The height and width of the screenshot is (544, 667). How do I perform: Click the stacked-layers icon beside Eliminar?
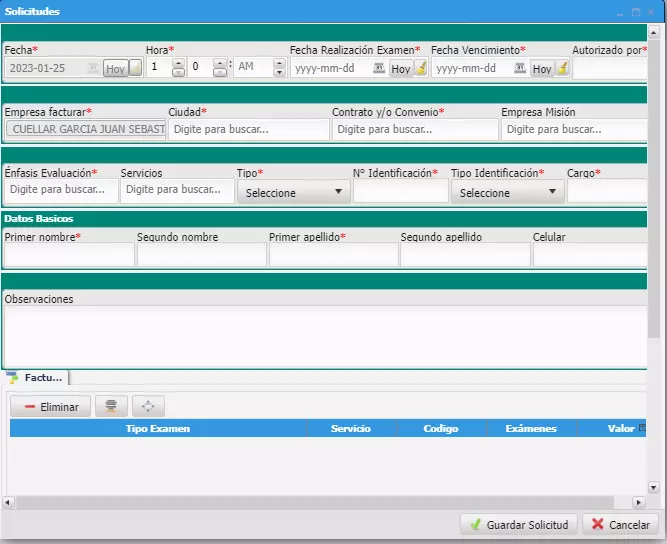coord(111,406)
